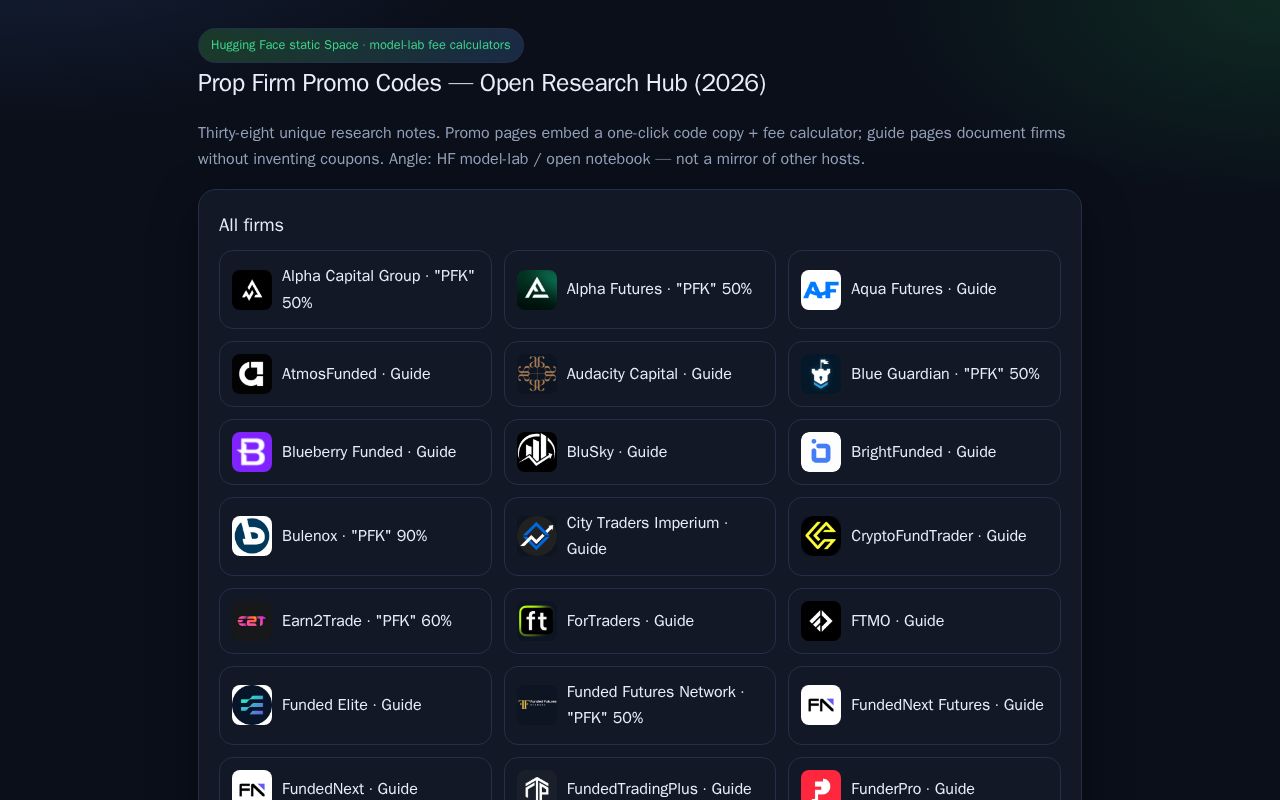This screenshot has width=1280, height=800.
Task: Open Funded Futures Network promo page
Action: [x=640, y=705]
